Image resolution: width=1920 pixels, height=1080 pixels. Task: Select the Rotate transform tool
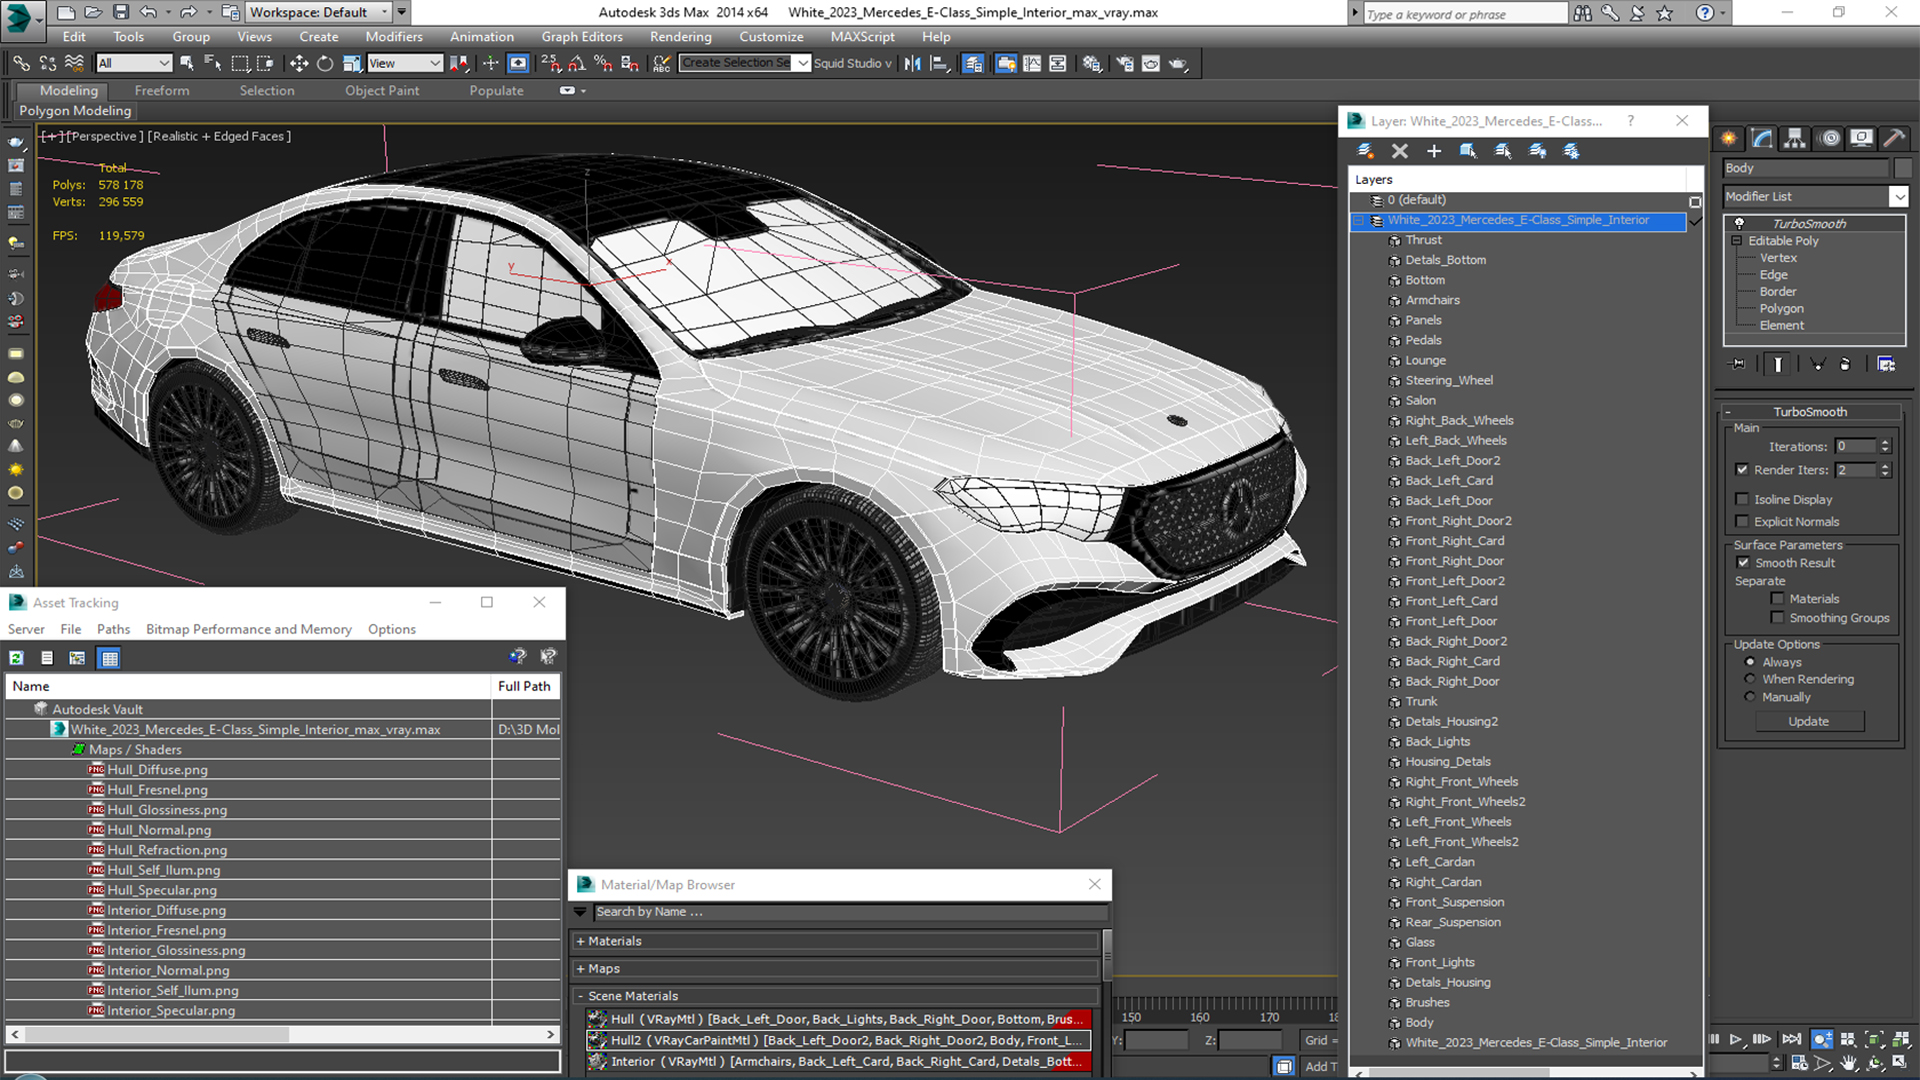[325, 63]
